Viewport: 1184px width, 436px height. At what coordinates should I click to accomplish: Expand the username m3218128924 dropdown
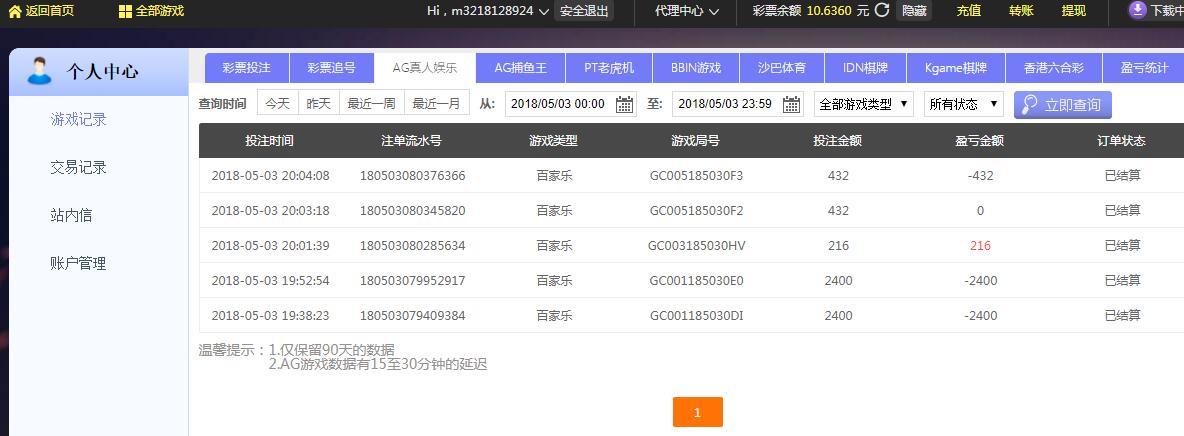[x=489, y=11]
